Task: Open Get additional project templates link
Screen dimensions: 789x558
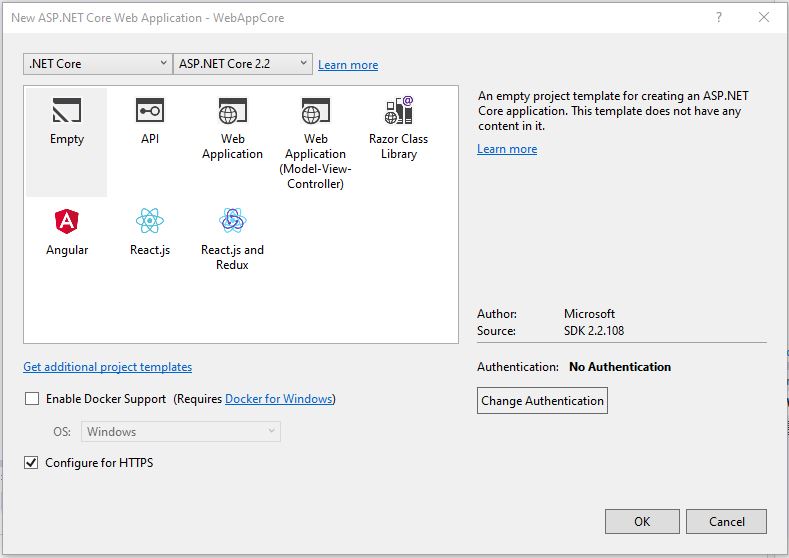Action: [107, 367]
